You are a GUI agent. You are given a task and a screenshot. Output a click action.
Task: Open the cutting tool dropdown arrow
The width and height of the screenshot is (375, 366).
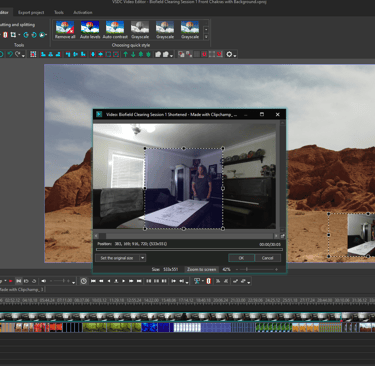coord(202,281)
